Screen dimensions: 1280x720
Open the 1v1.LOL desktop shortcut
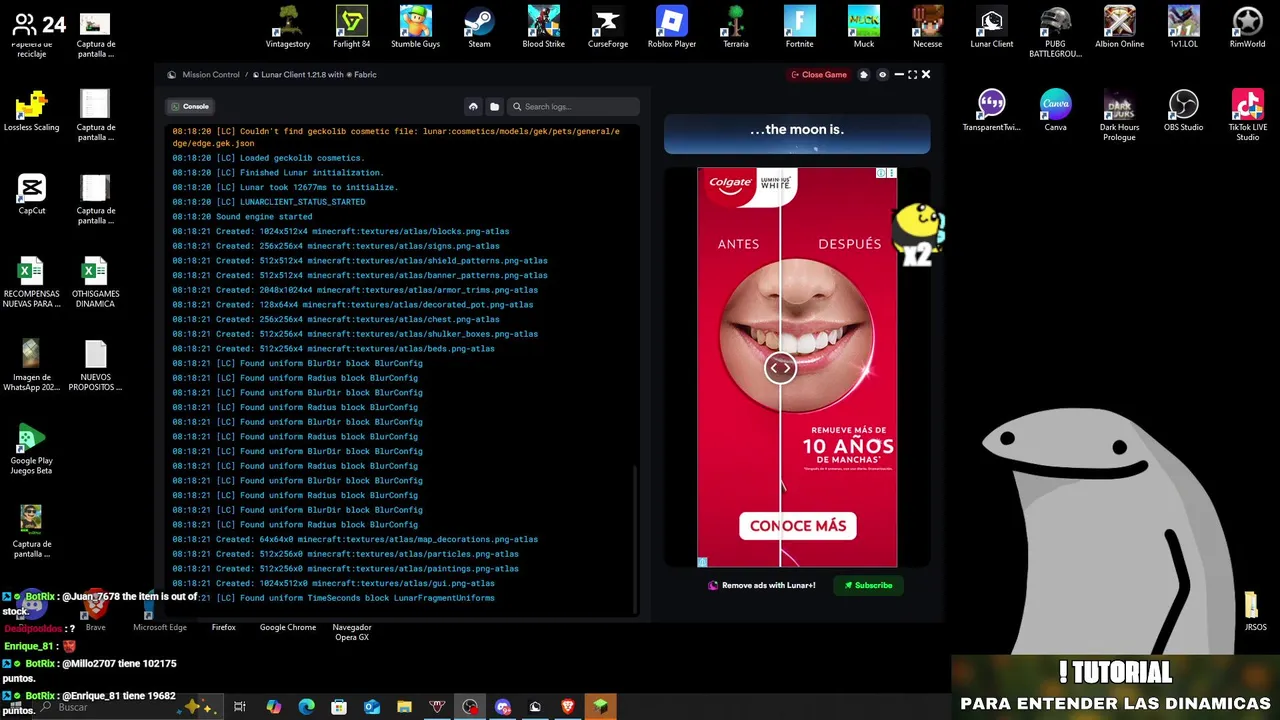(1184, 27)
